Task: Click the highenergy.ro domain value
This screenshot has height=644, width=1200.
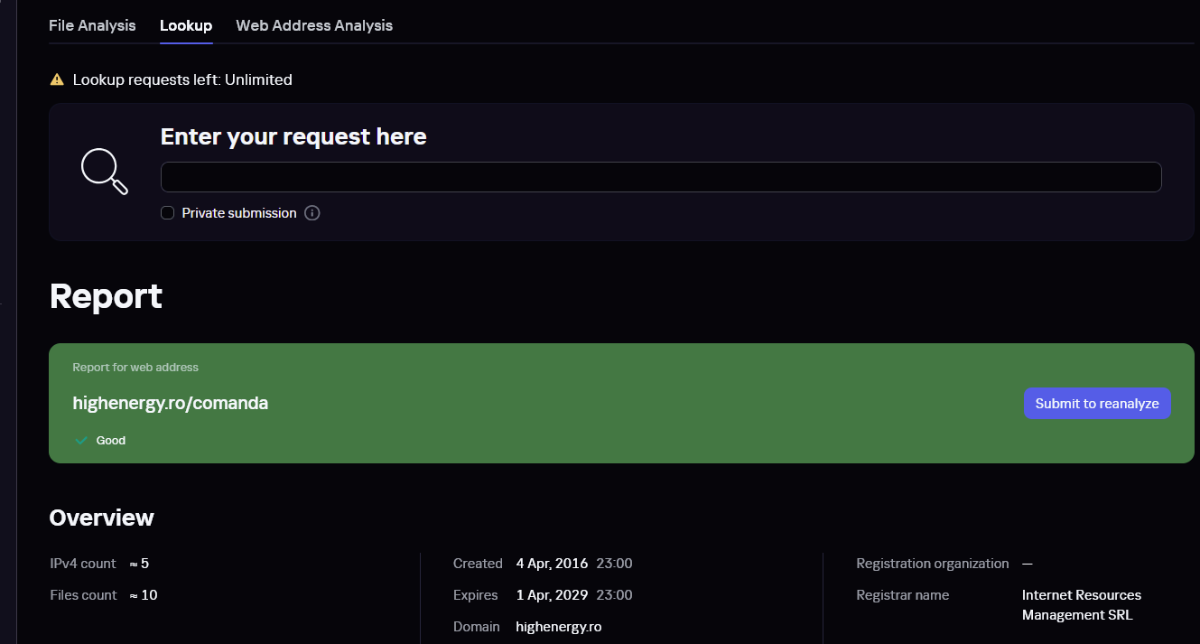Action: tap(559, 627)
